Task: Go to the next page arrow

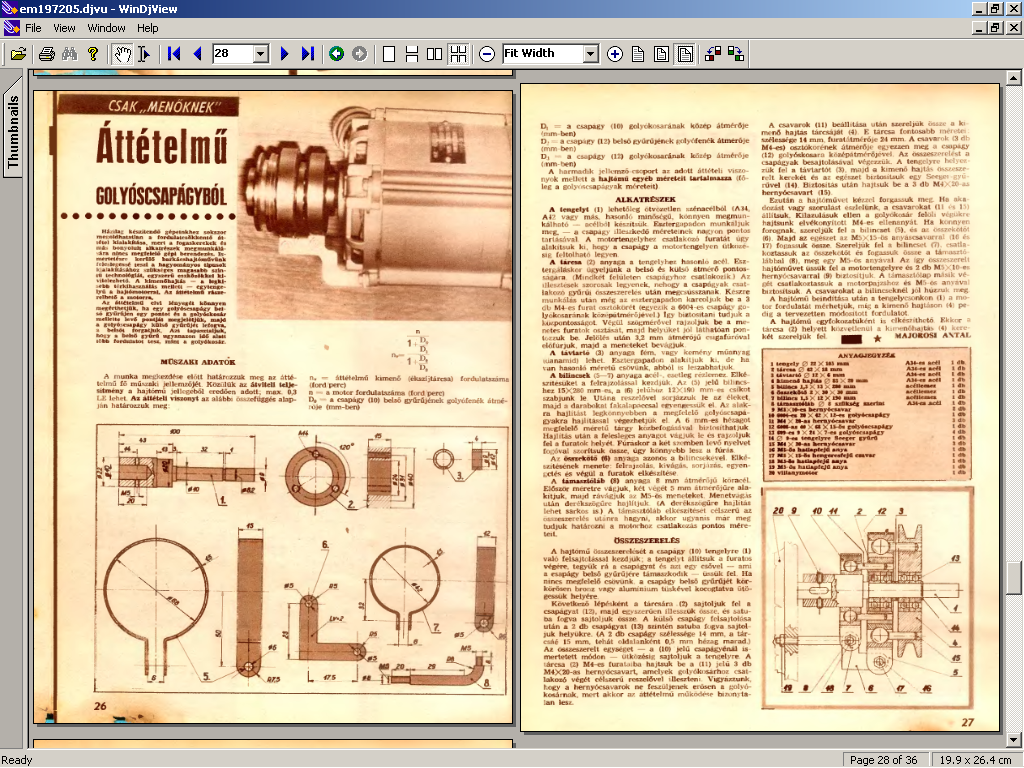Action: click(285, 54)
